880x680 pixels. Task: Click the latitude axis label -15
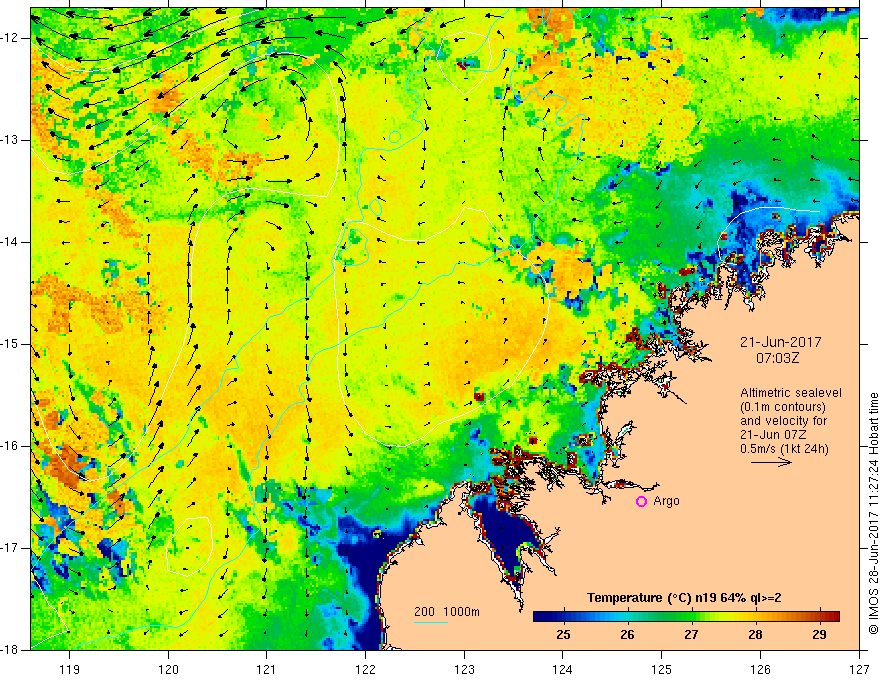[11, 344]
